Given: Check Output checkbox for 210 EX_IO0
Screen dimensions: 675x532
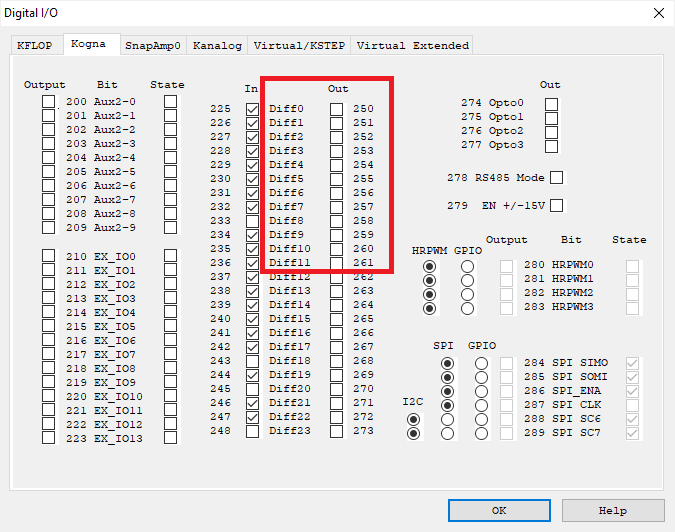Looking at the screenshot, I should [x=48, y=257].
